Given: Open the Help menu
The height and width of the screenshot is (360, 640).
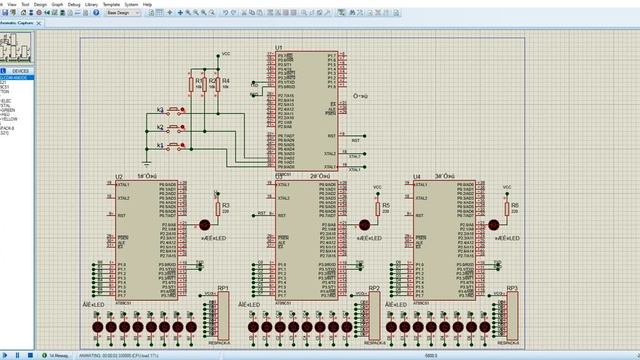Looking at the screenshot, I should 147,4.
